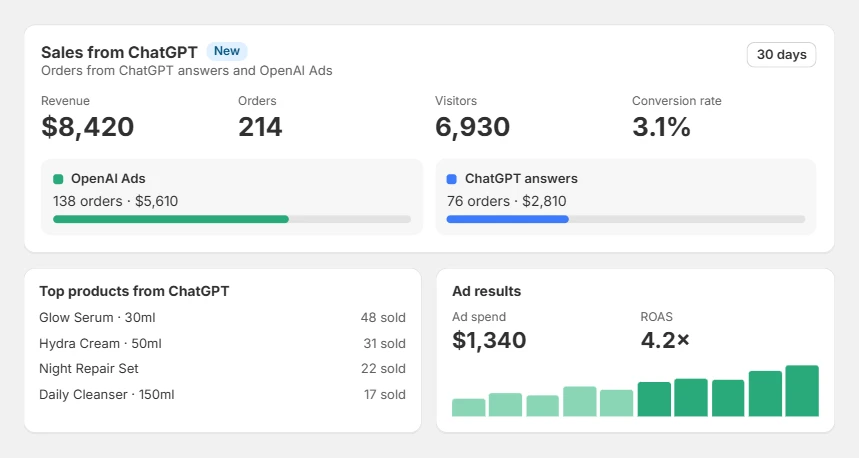859x458 pixels.
Task: Open the 30 days range selector
Action: [781, 55]
